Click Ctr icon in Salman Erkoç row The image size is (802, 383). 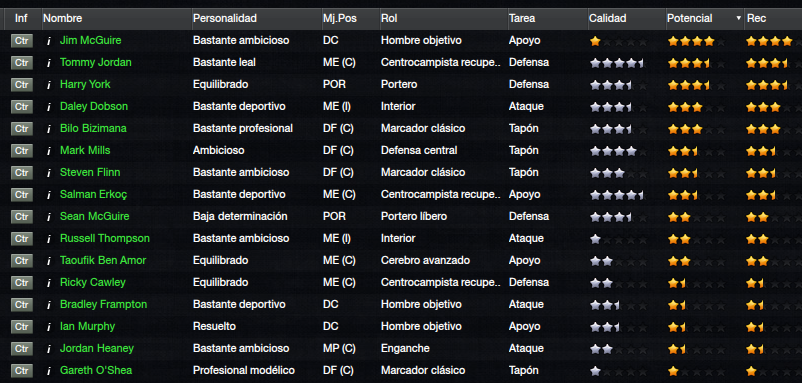[x=21, y=195]
